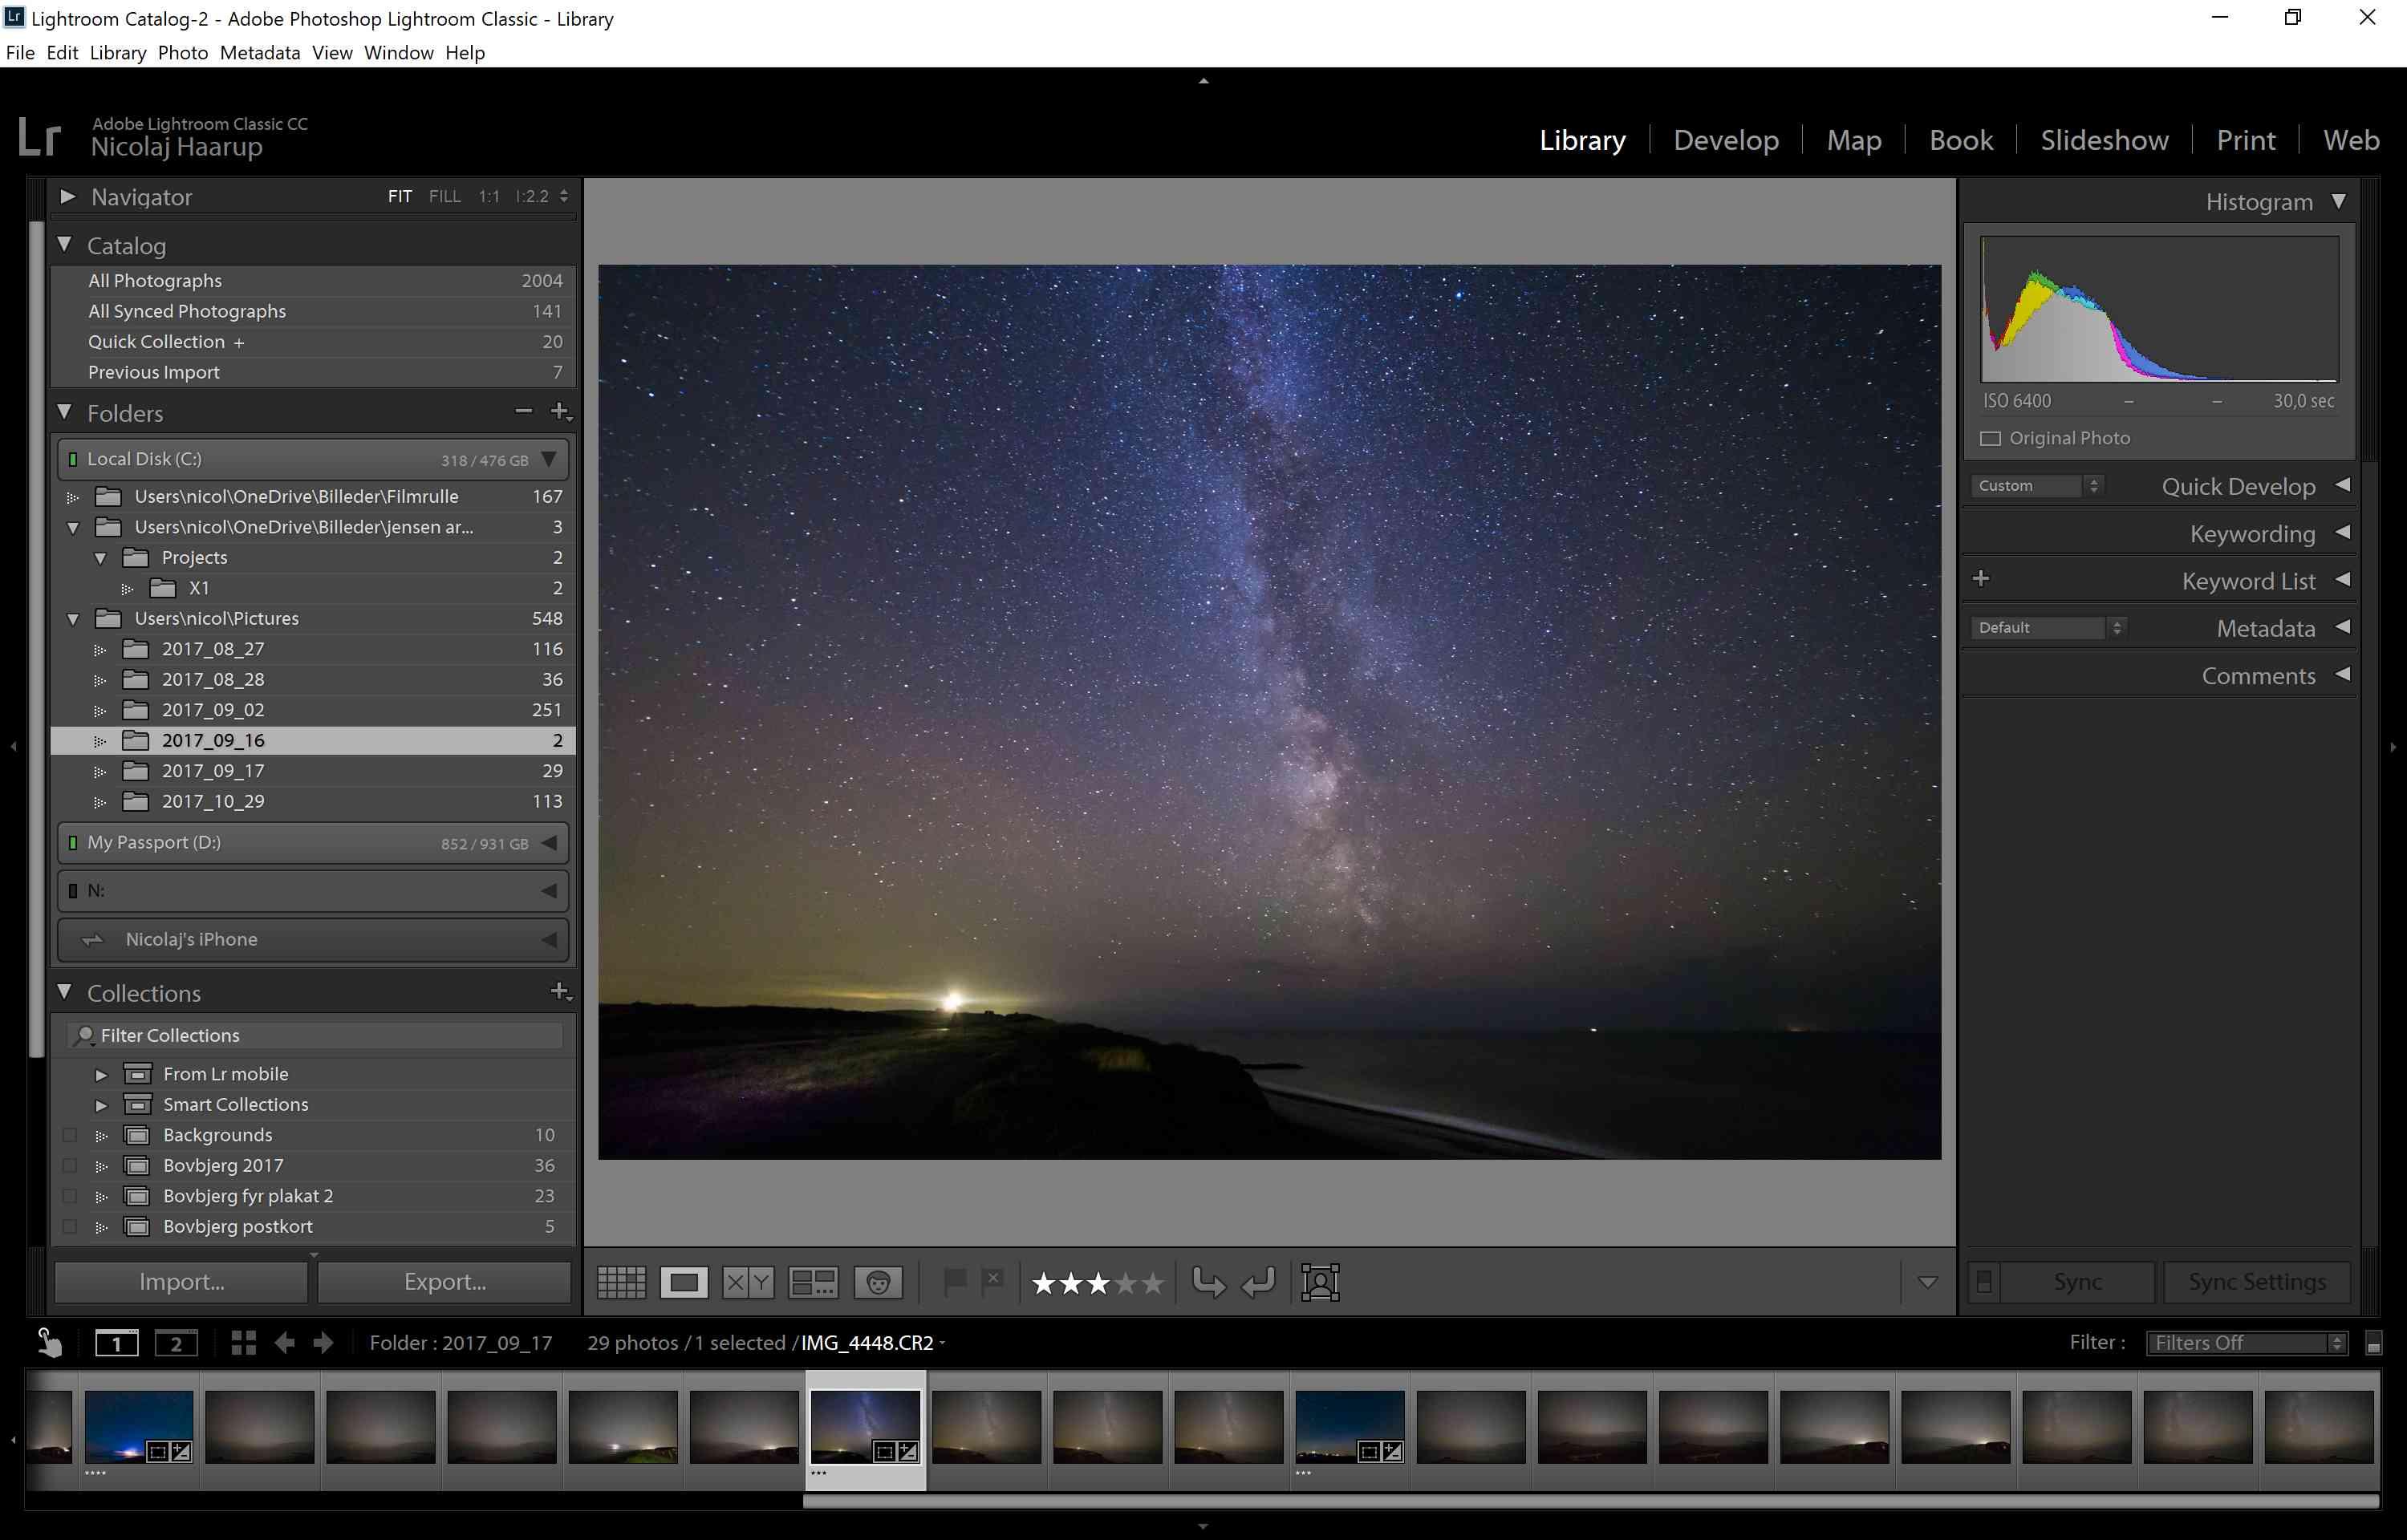
Task: Open the Photo menu
Action: [183, 53]
